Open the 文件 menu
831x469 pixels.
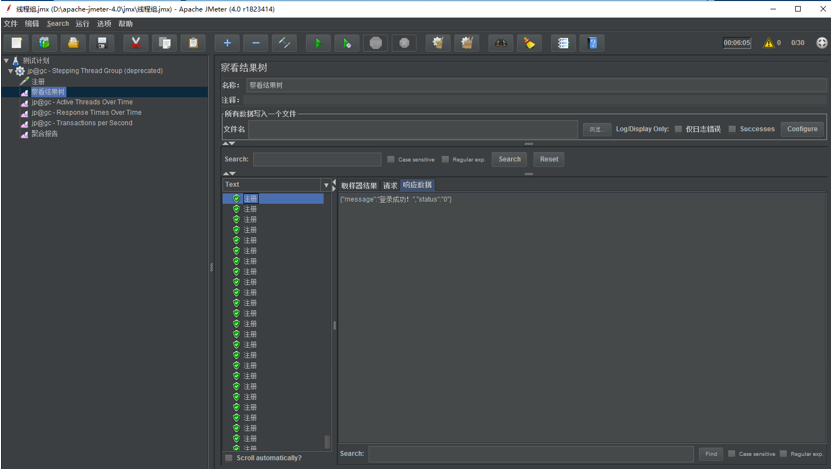pos(10,24)
